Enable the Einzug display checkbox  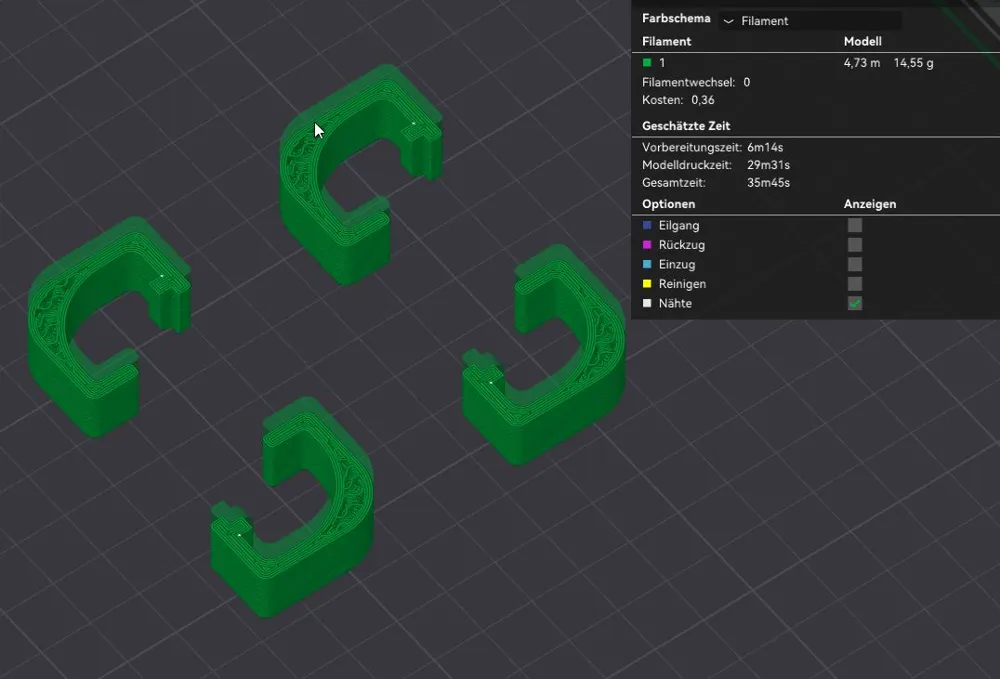point(855,264)
